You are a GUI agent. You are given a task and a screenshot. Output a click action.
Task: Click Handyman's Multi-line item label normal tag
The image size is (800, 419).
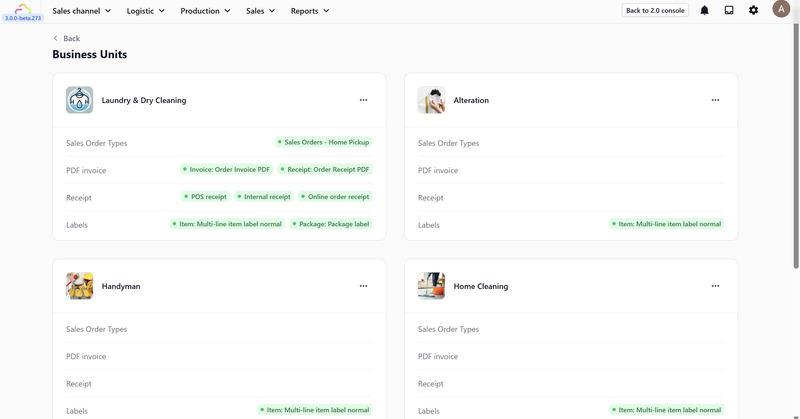coord(315,410)
